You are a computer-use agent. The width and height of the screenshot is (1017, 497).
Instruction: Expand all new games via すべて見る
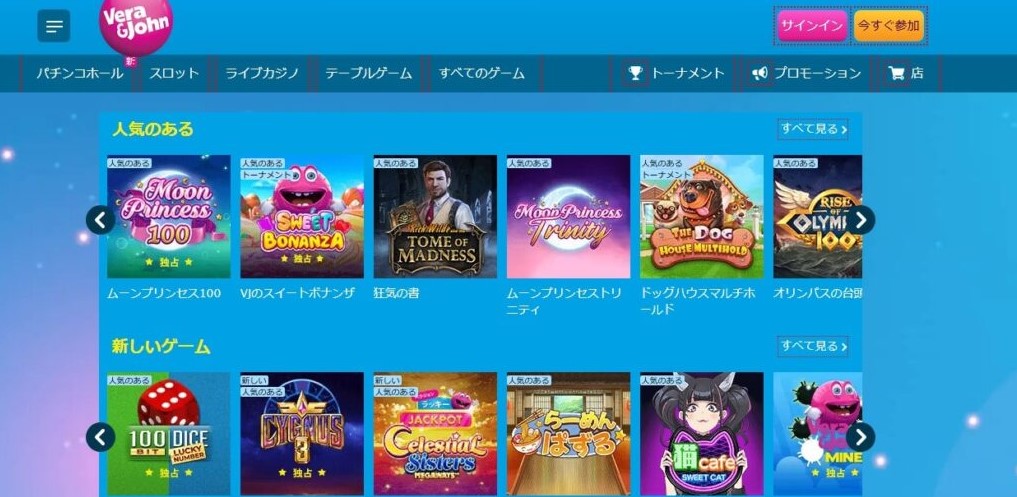coord(813,346)
